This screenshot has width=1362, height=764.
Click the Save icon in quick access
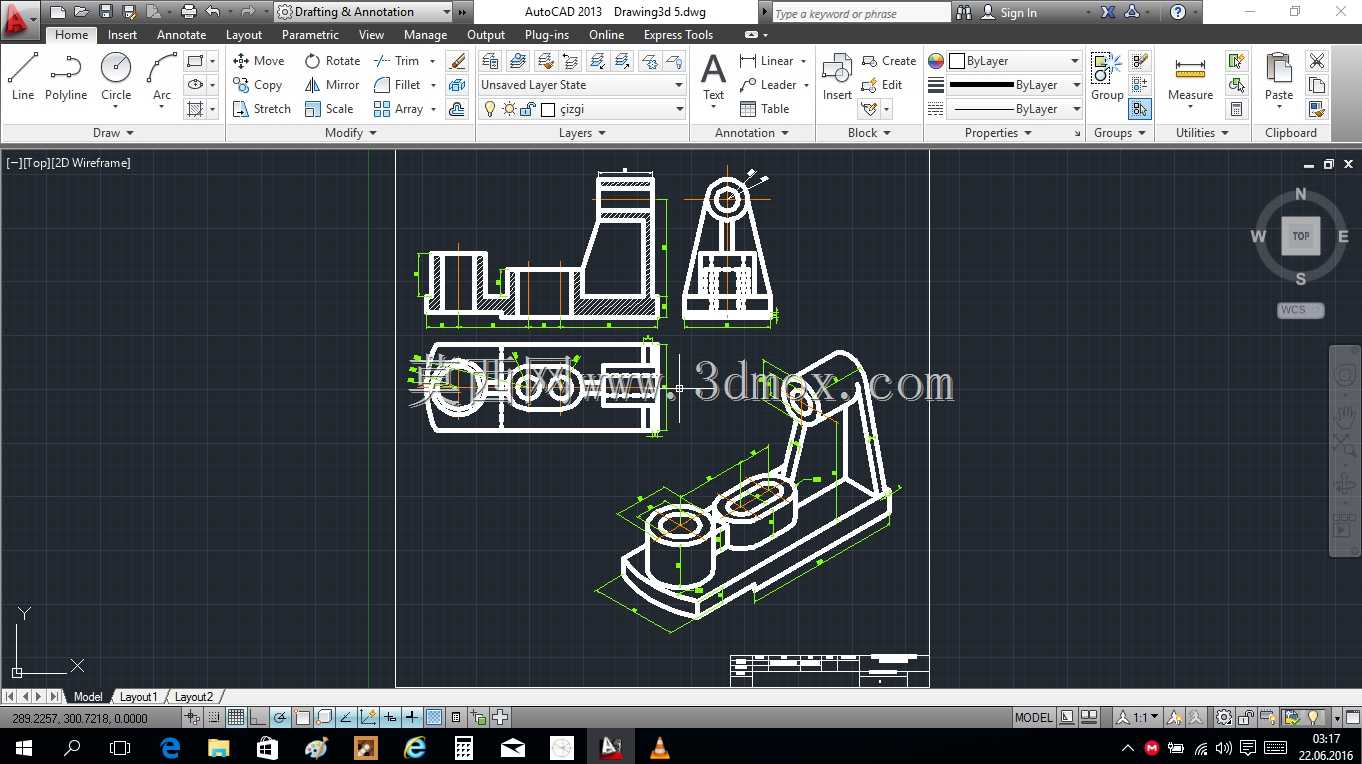click(105, 12)
